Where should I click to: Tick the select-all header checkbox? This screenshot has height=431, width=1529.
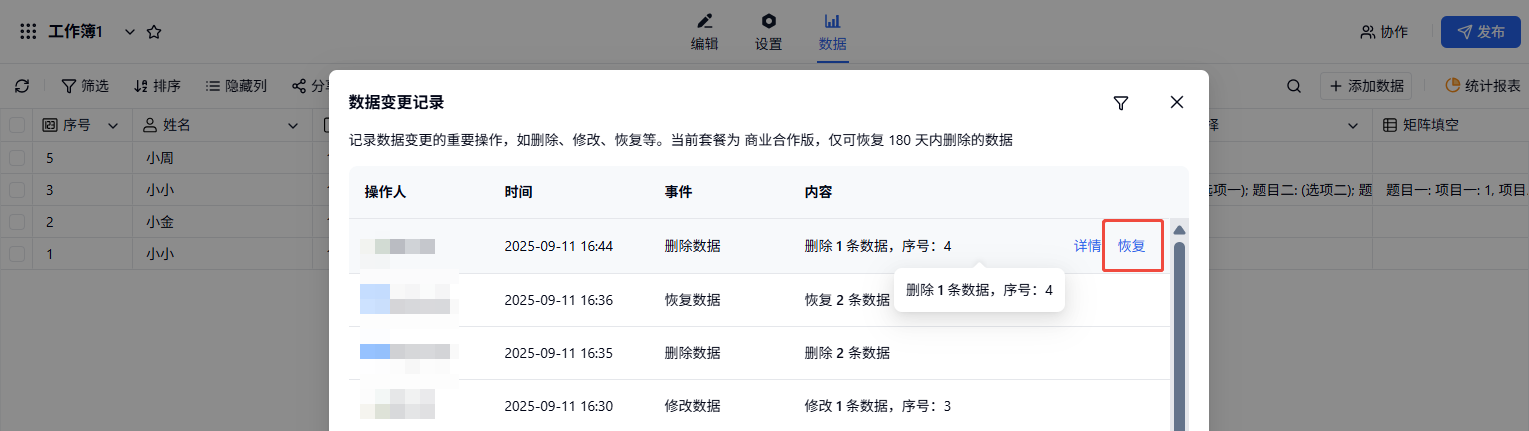17,125
